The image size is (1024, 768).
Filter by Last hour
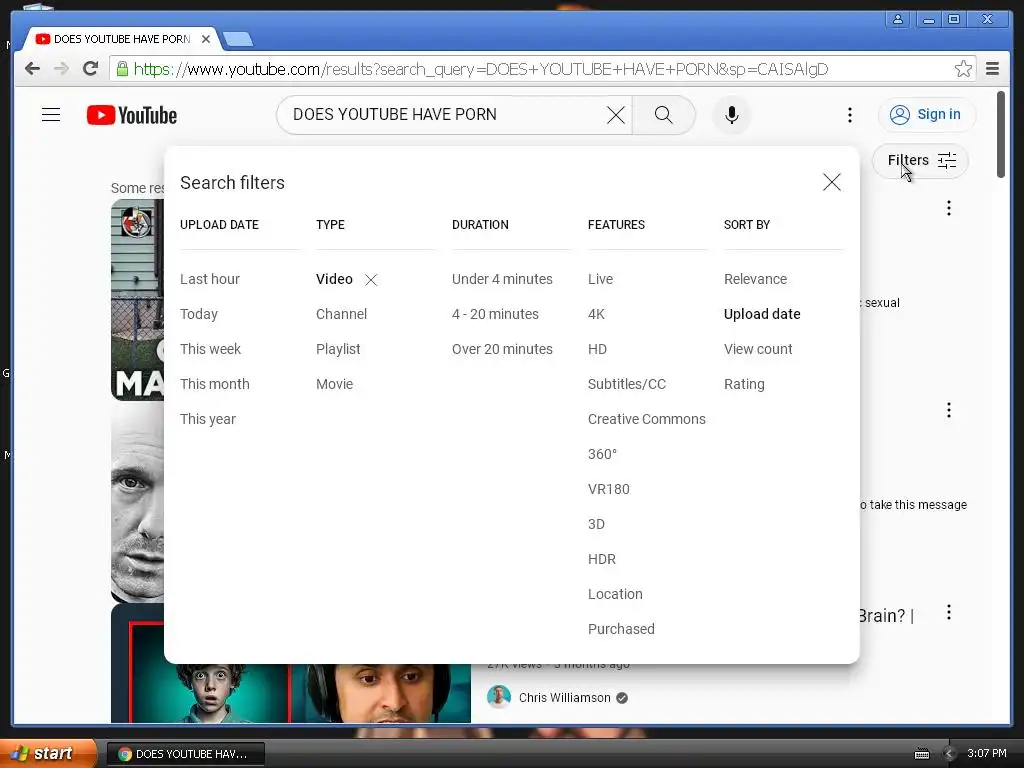(x=210, y=280)
